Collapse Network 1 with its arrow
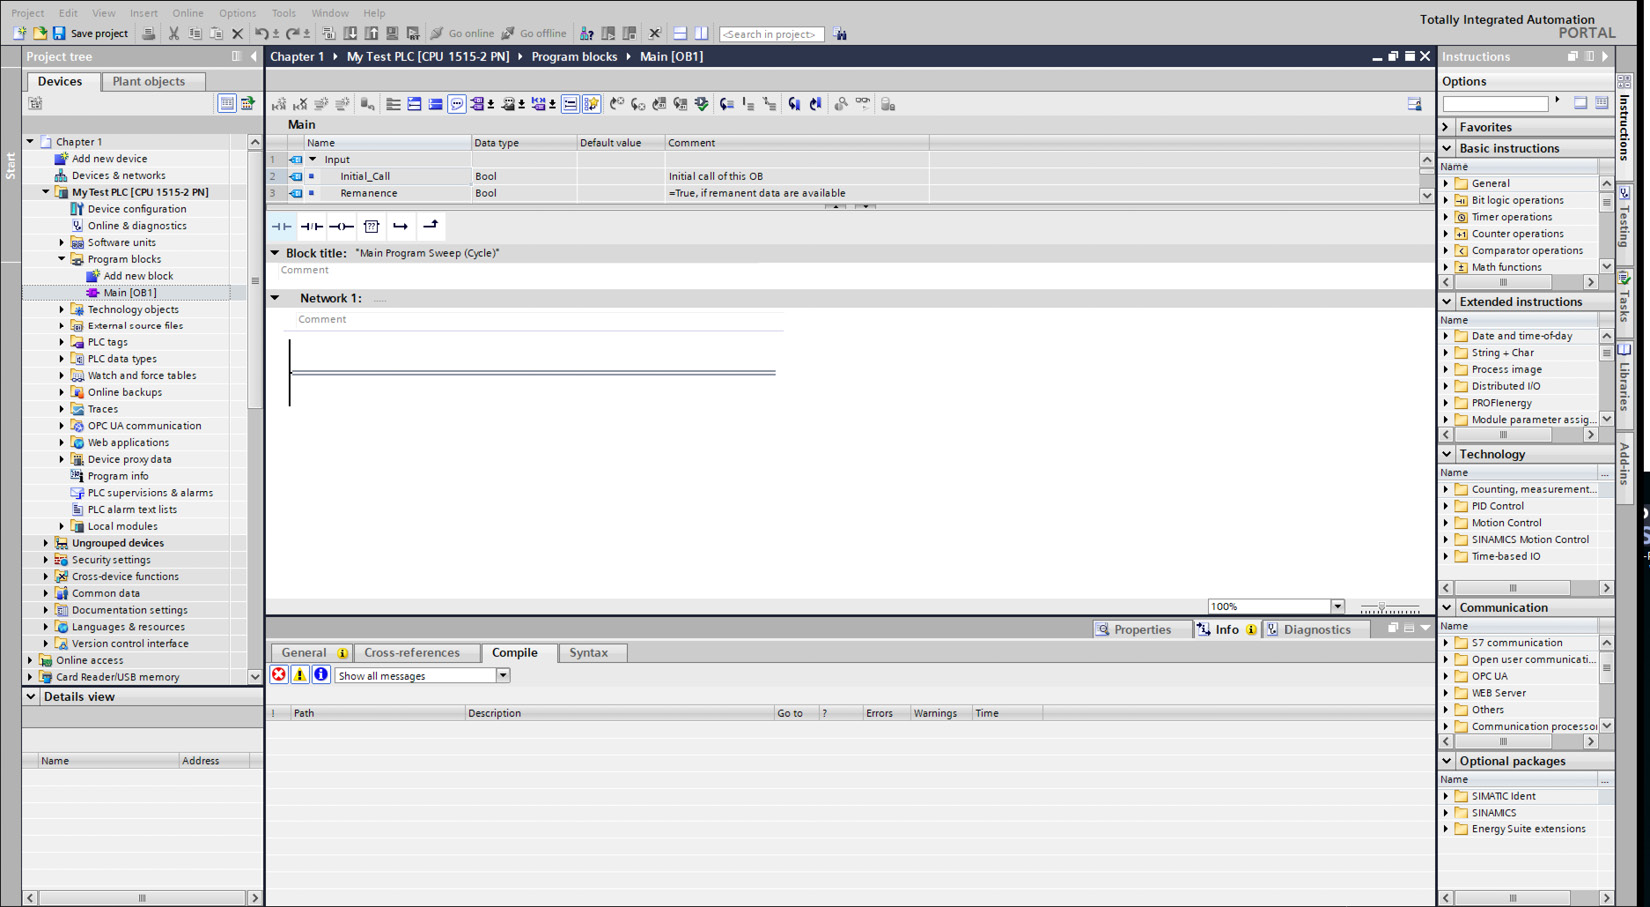 pos(275,298)
